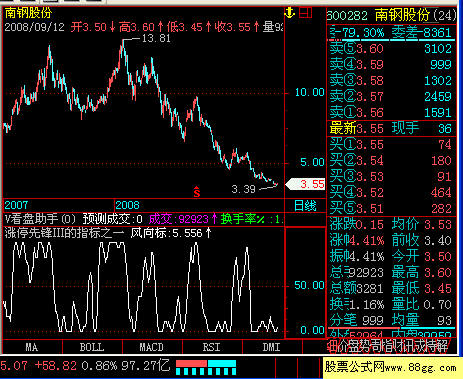Image resolution: width=463 pixels, height=379 pixels.
Task: Click the 3.39 low price label
Action: click(243, 189)
